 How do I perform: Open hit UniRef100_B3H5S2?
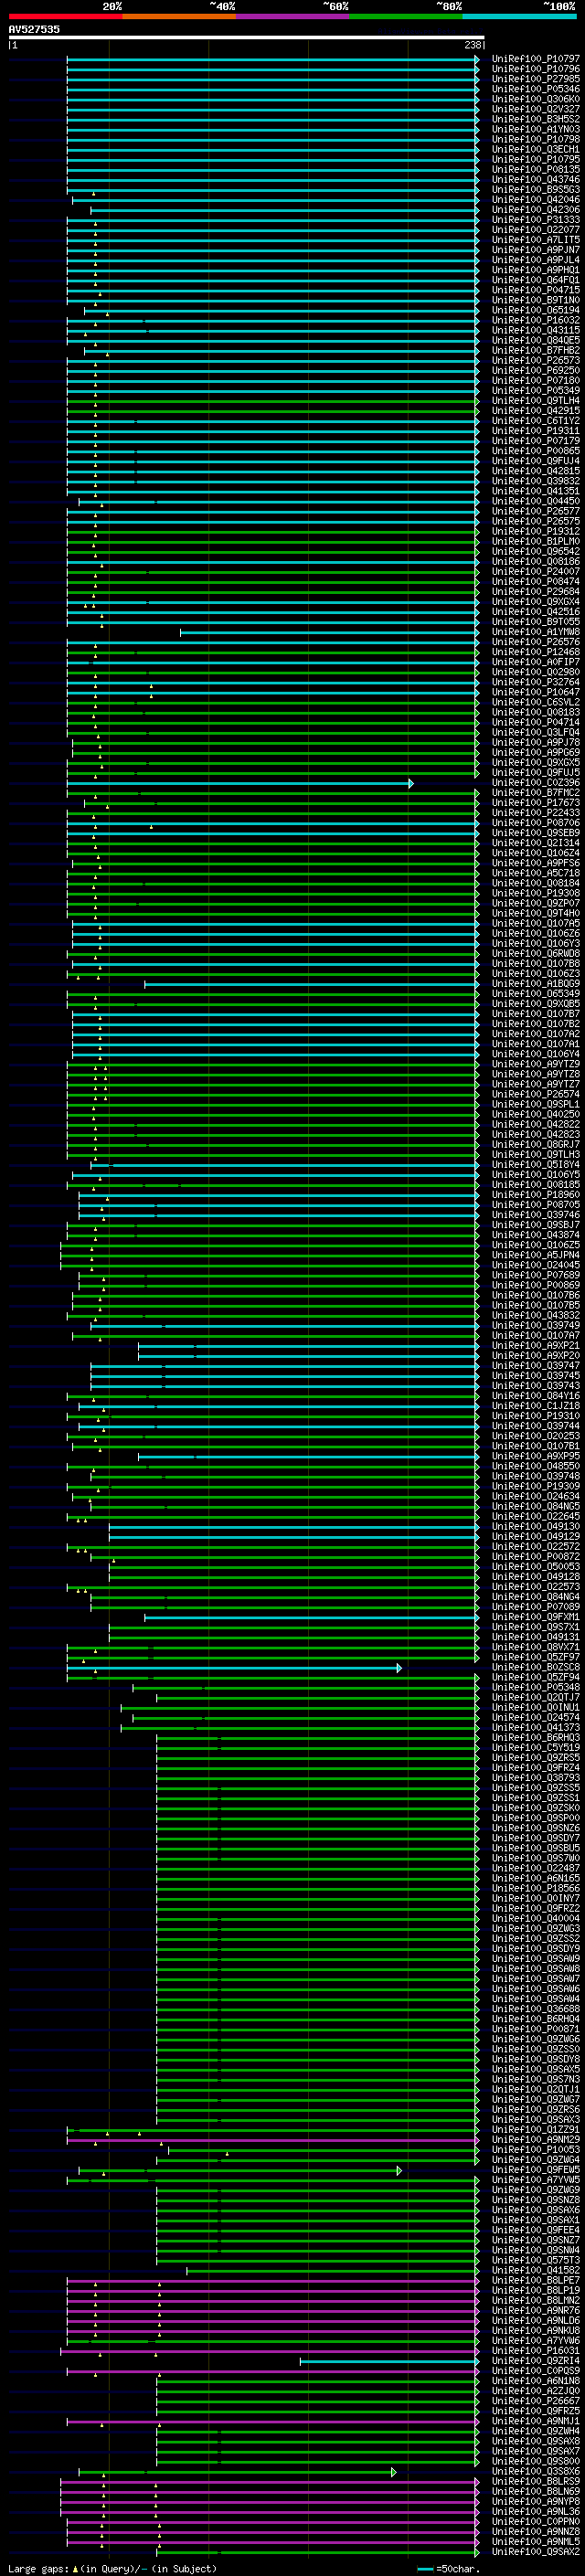pyautogui.click(x=536, y=119)
